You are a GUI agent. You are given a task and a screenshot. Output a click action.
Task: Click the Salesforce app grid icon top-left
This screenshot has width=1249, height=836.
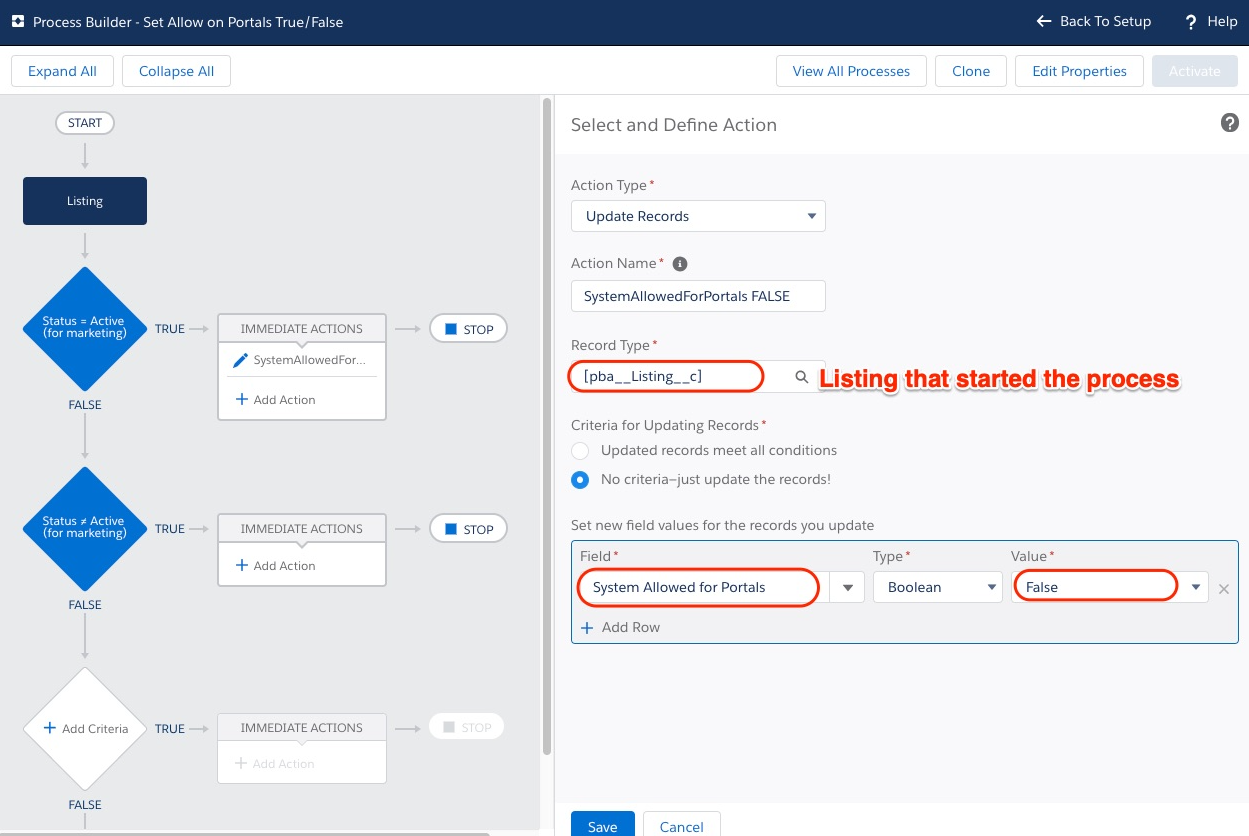[x=17, y=20]
